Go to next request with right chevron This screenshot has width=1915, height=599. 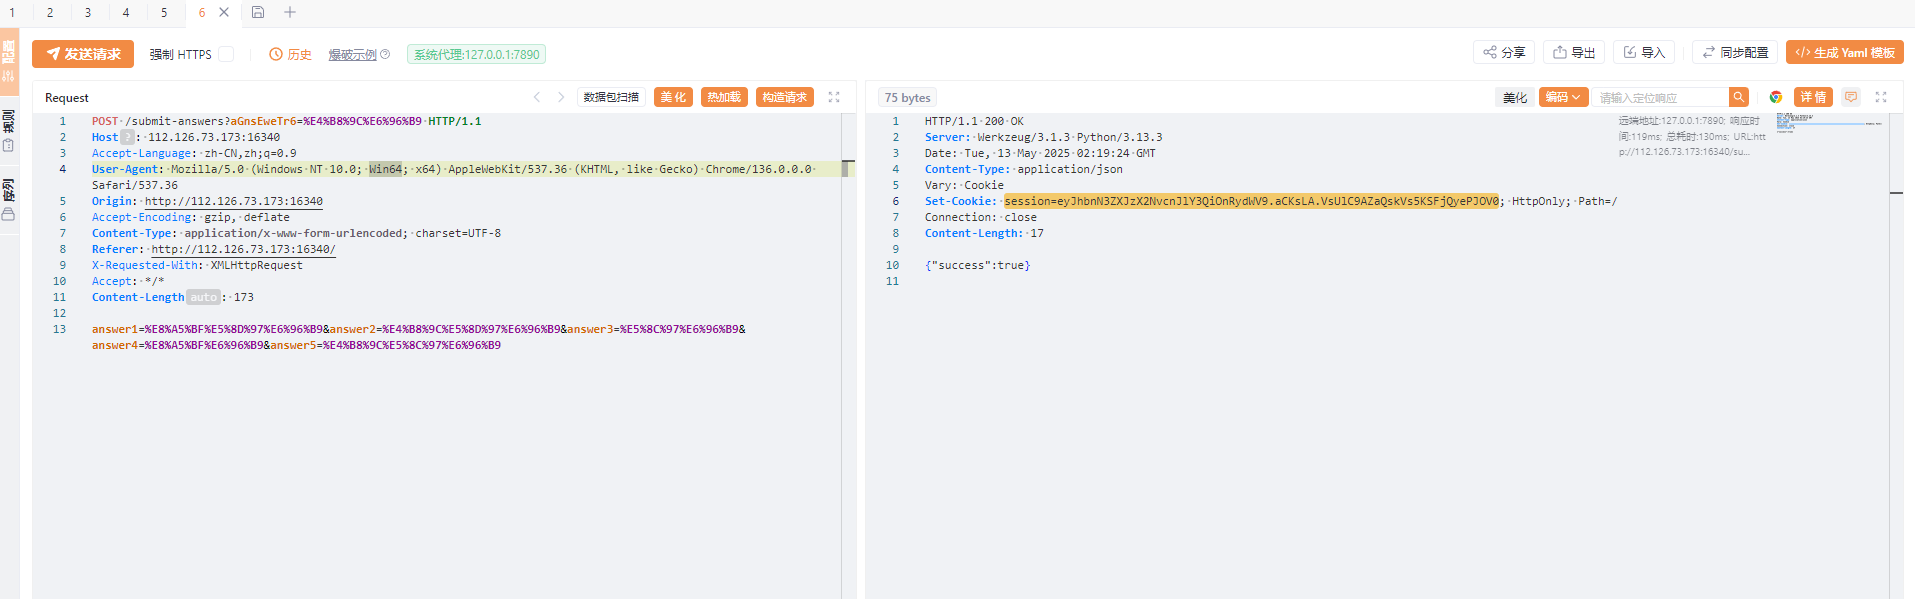[x=561, y=97]
